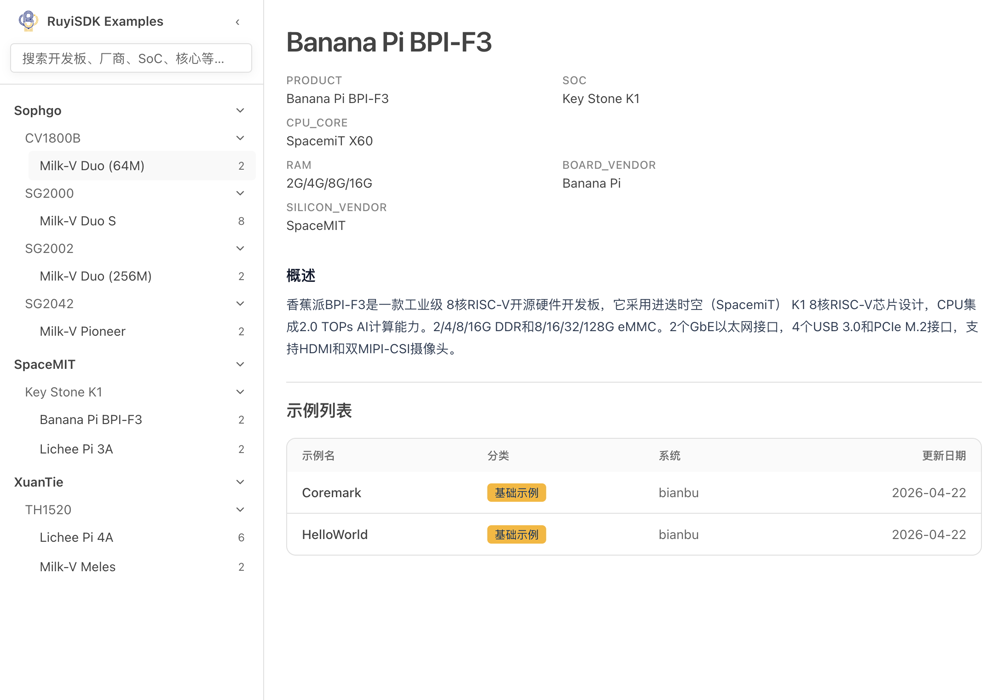Screen dimensions: 1004x700
Task: Click the SOC value Key Stone K1
Action: point(601,99)
